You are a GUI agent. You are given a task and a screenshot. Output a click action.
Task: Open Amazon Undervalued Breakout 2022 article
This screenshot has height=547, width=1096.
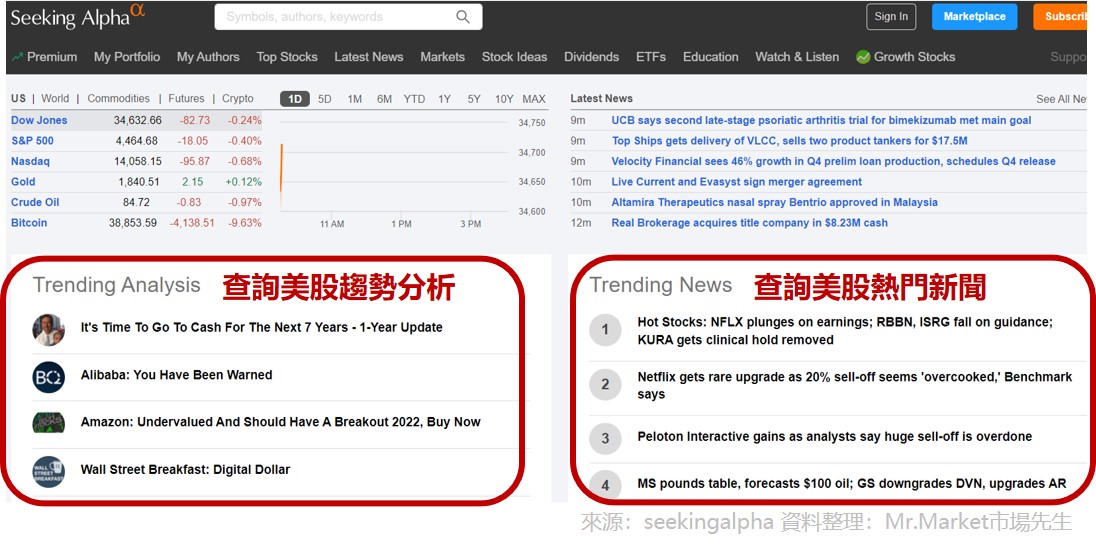(280, 422)
